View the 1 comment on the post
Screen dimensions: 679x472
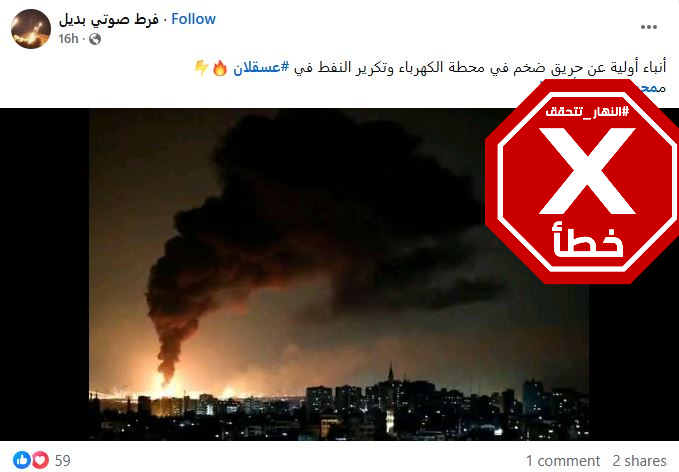(x=563, y=461)
